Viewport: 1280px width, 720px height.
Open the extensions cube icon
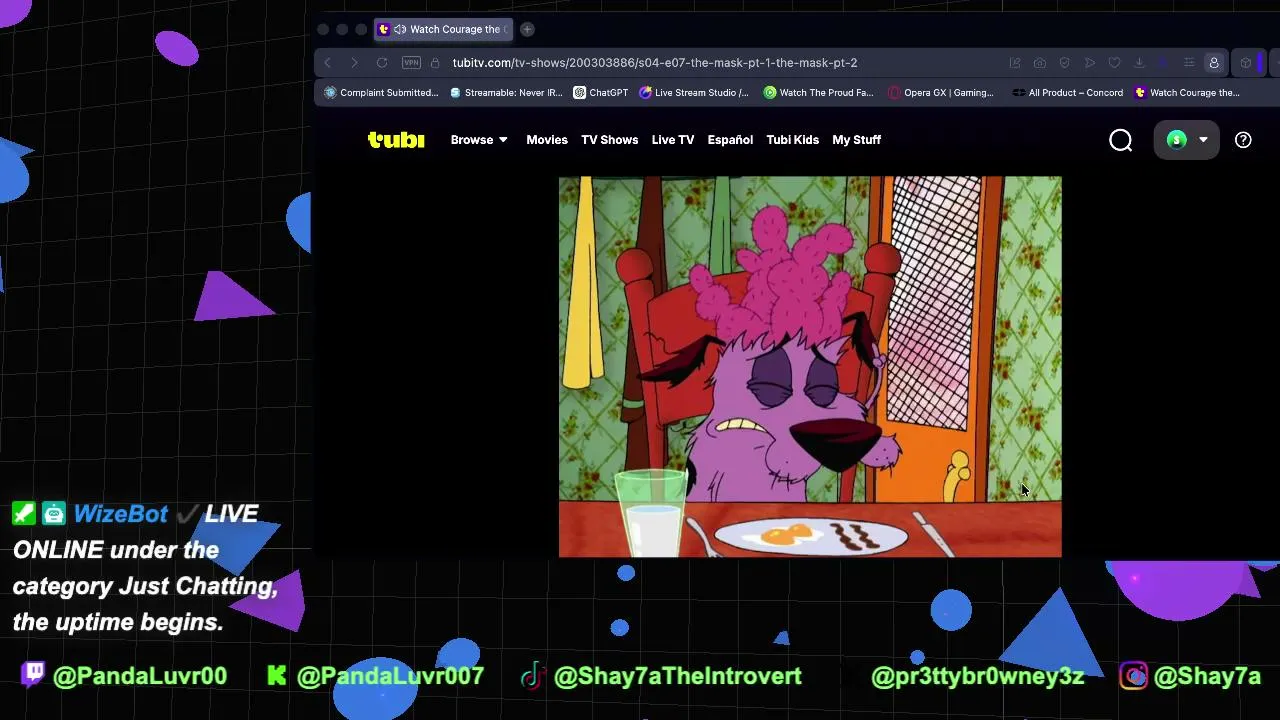coord(1246,63)
